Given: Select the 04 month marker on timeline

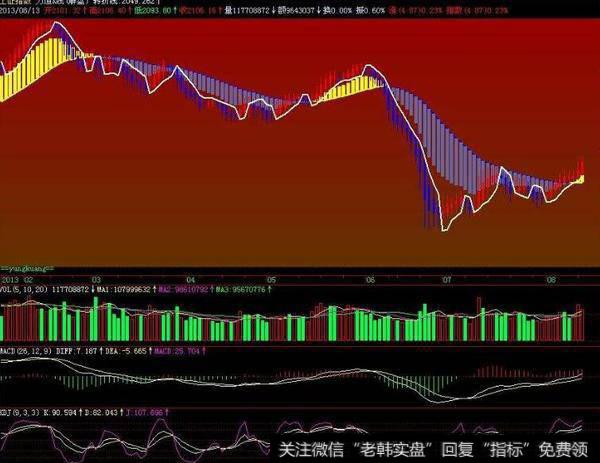Looking at the screenshot, I should tap(190, 280).
